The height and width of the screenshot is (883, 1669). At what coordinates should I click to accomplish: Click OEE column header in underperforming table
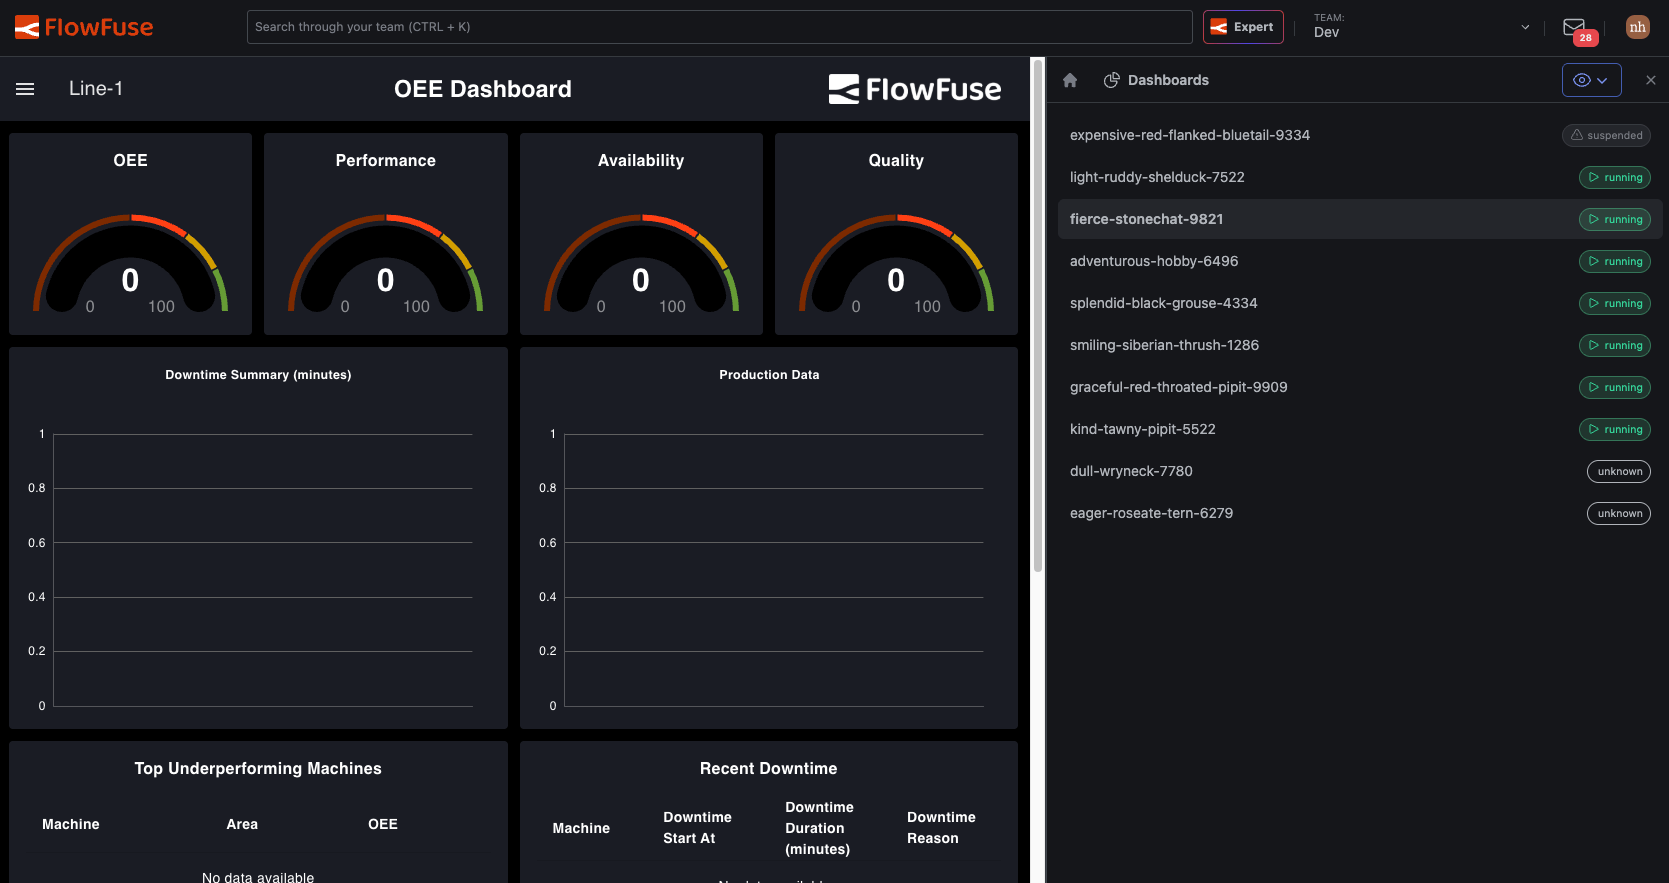(x=383, y=824)
